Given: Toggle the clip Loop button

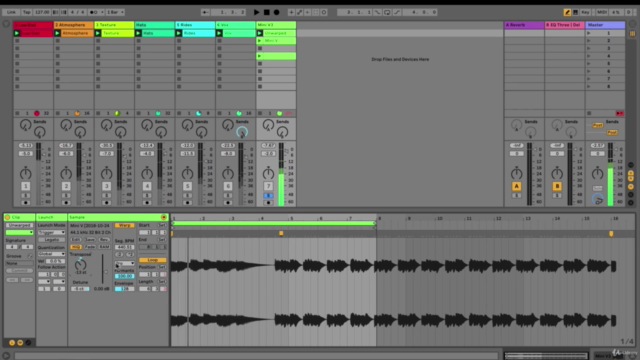Looking at the screenshot, I should point(153,260).
